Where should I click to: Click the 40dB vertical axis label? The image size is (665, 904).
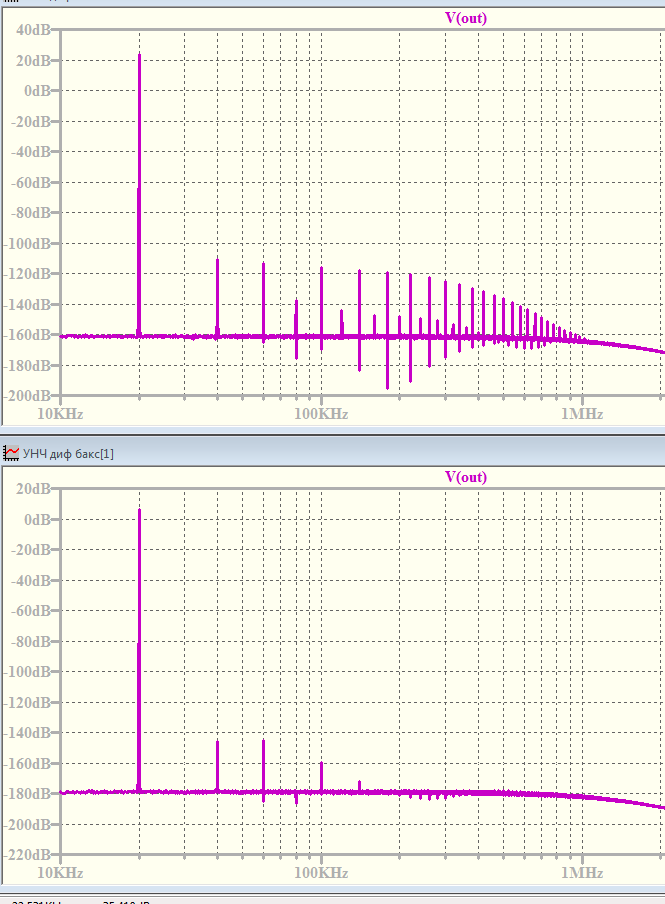[33, 29]
